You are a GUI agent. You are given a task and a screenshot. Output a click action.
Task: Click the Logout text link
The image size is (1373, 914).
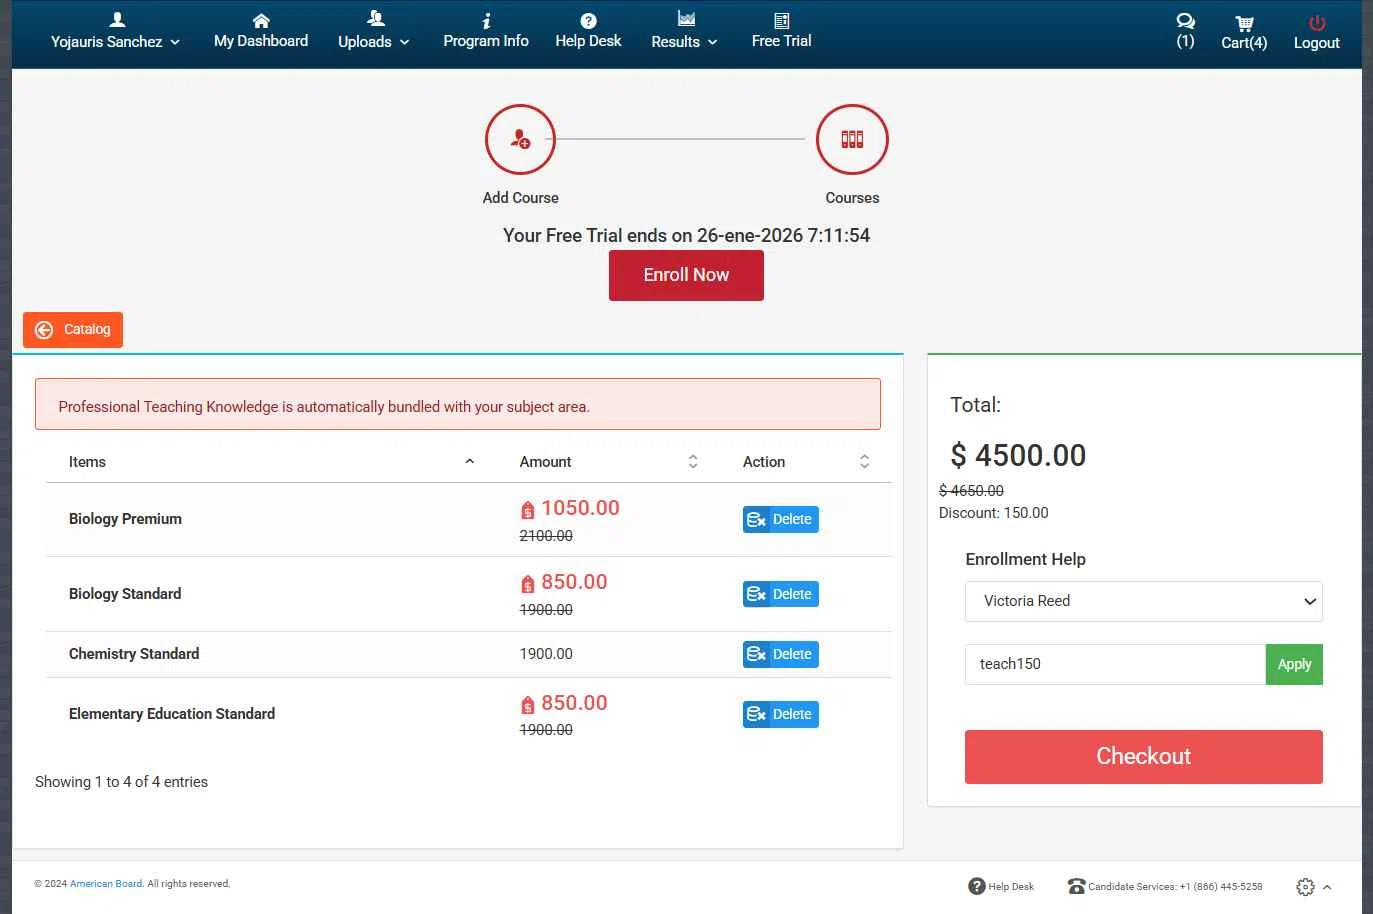pyautogui.click(x=1316, y=43)
